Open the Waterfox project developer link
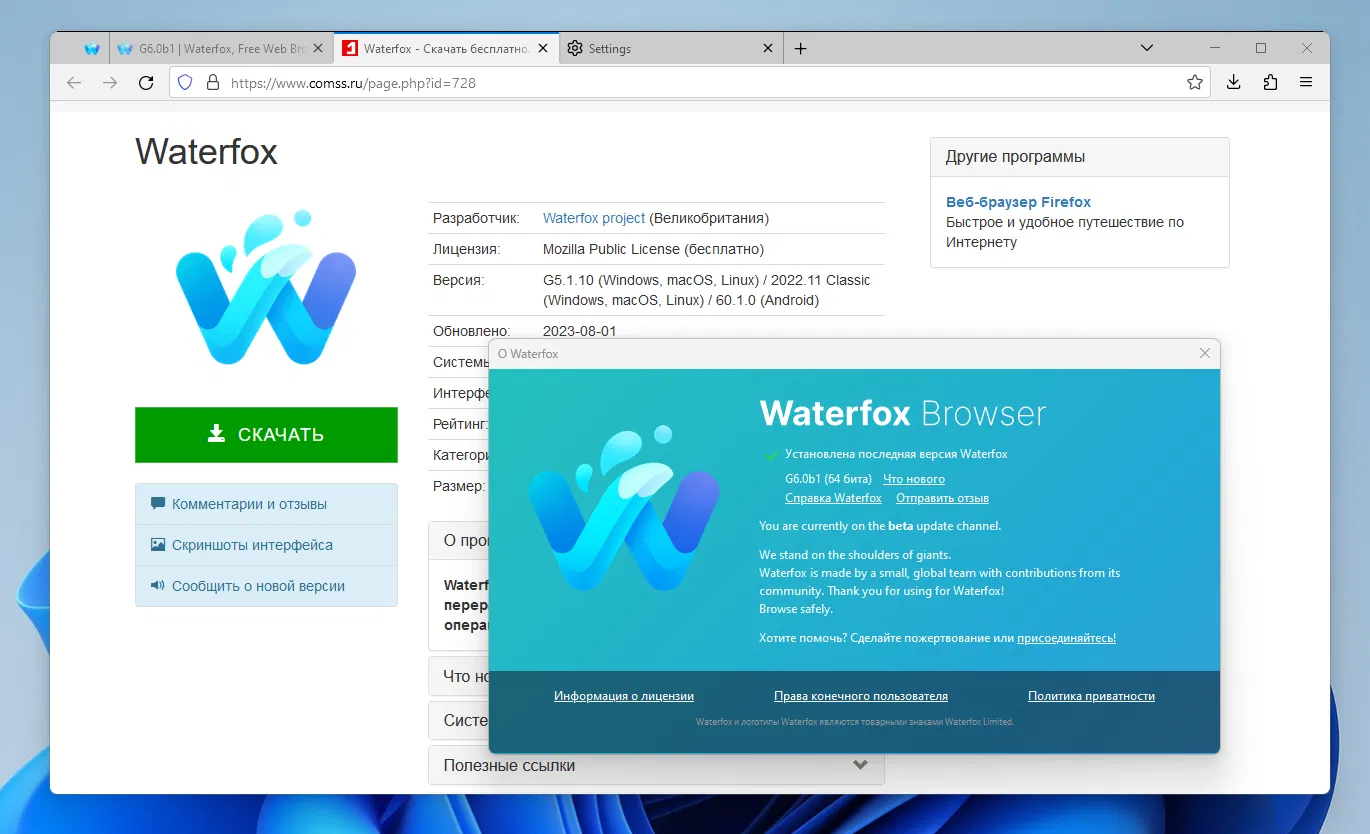The height and width of the screenshot is (834, 1370). point(594,218)
